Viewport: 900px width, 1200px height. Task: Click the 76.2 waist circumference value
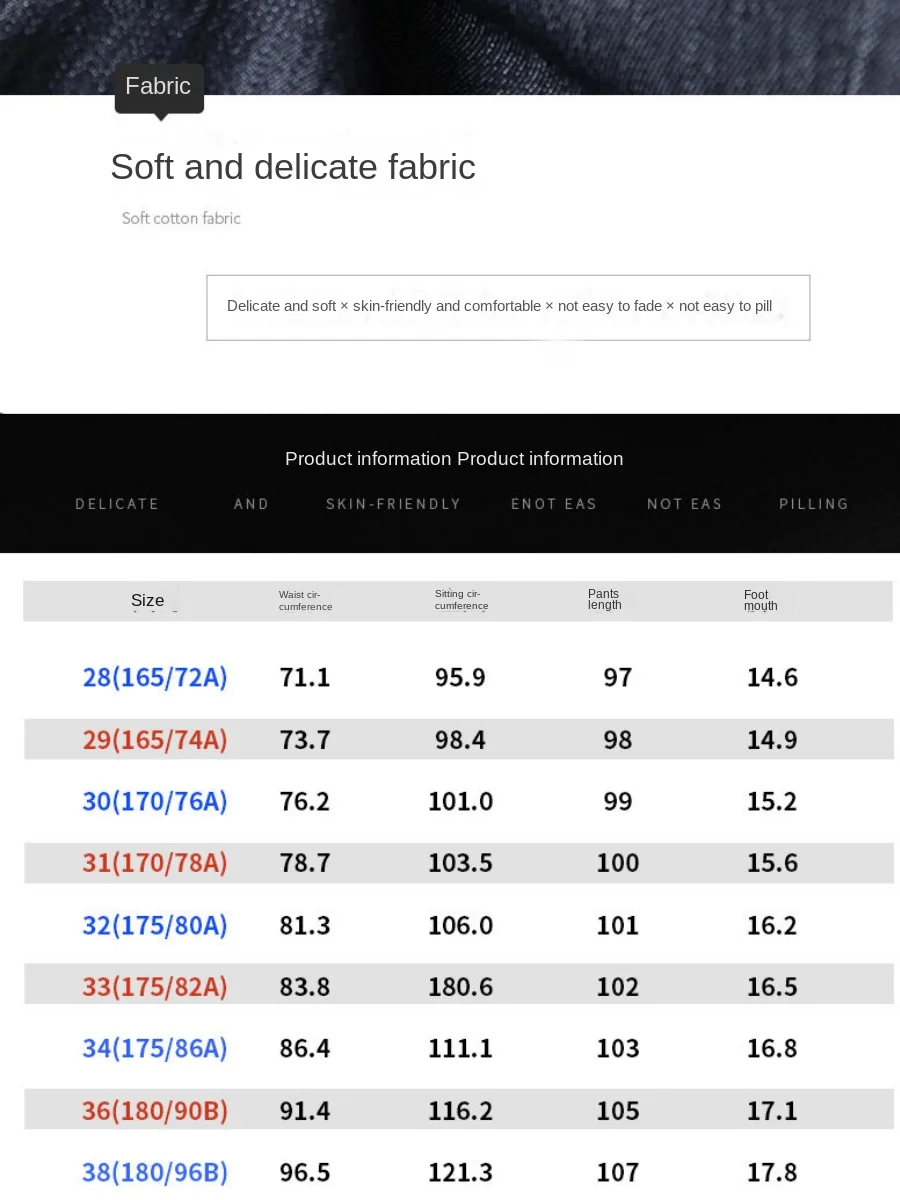tap(305, 802)
